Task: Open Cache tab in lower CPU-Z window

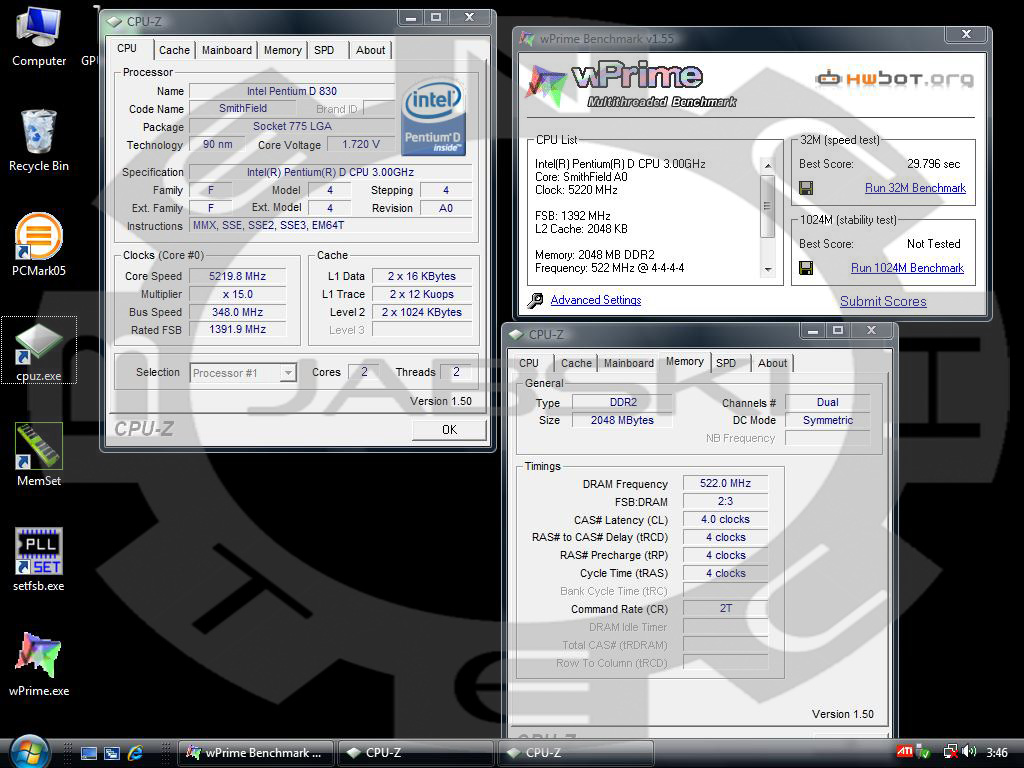Action: click(x=576, y=363)
